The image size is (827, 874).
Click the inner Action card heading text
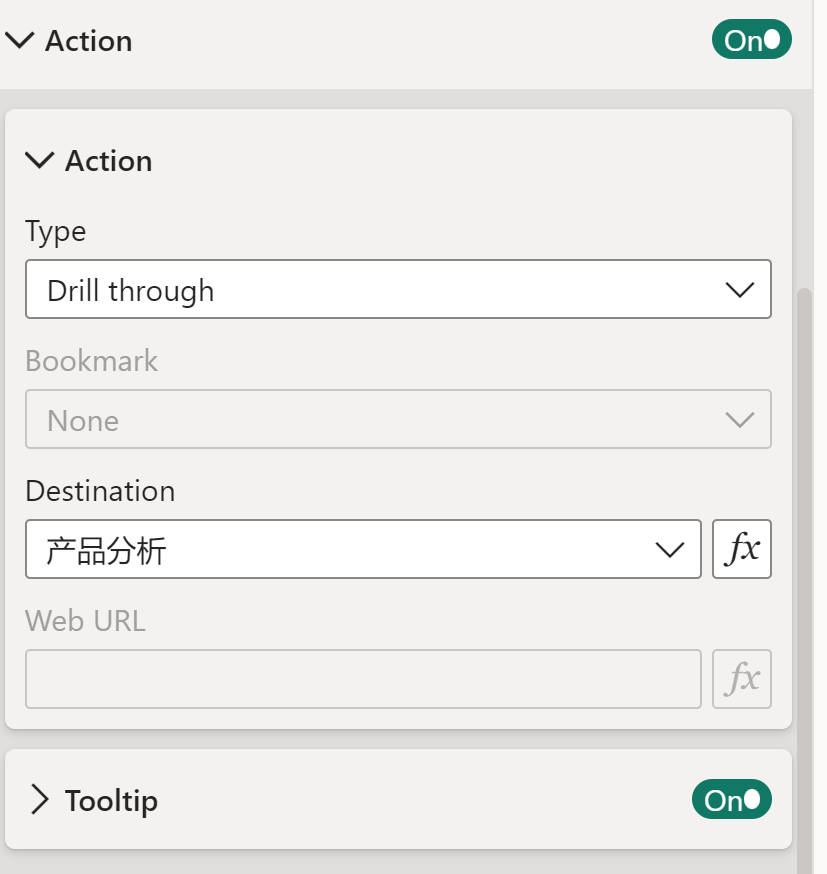tap(108, 161)
